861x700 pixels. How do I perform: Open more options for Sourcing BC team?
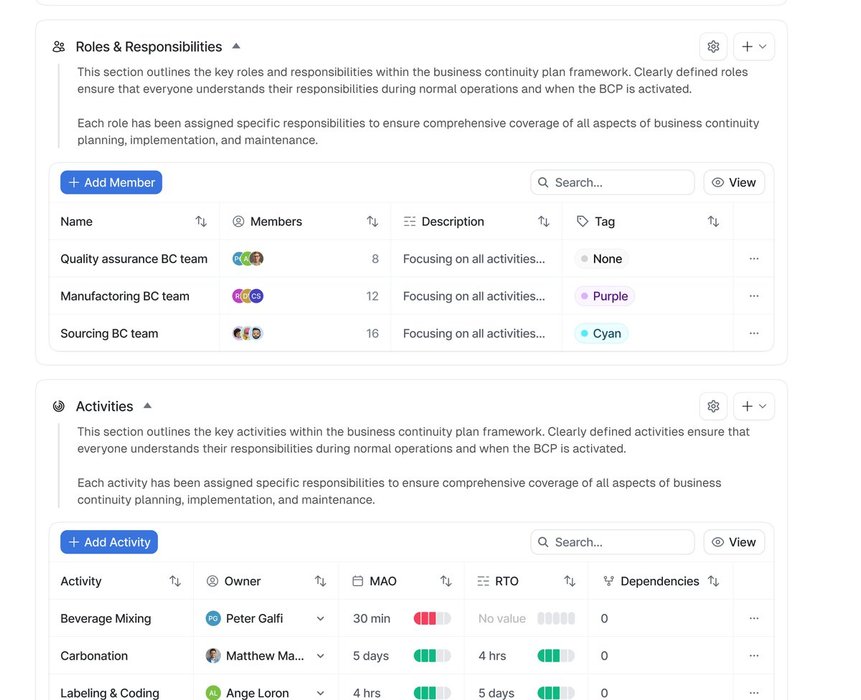point(754,334)
